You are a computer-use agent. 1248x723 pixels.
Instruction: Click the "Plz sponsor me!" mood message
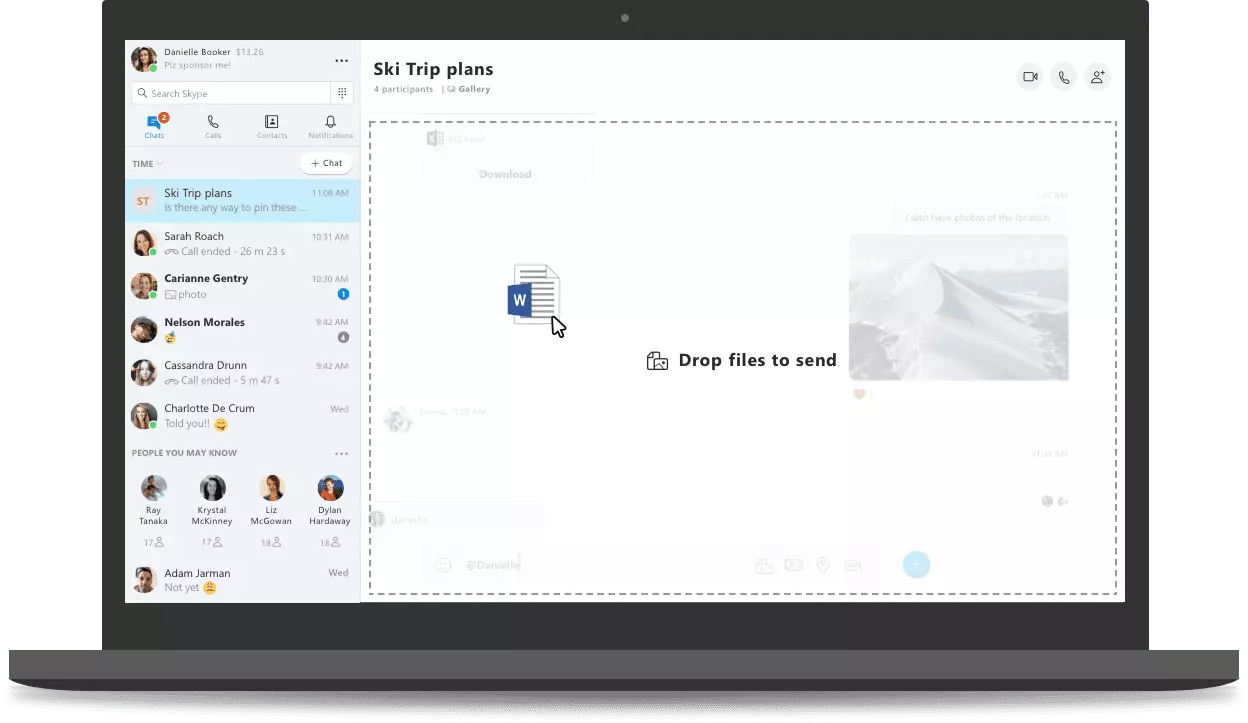click(x=197, y=65)
